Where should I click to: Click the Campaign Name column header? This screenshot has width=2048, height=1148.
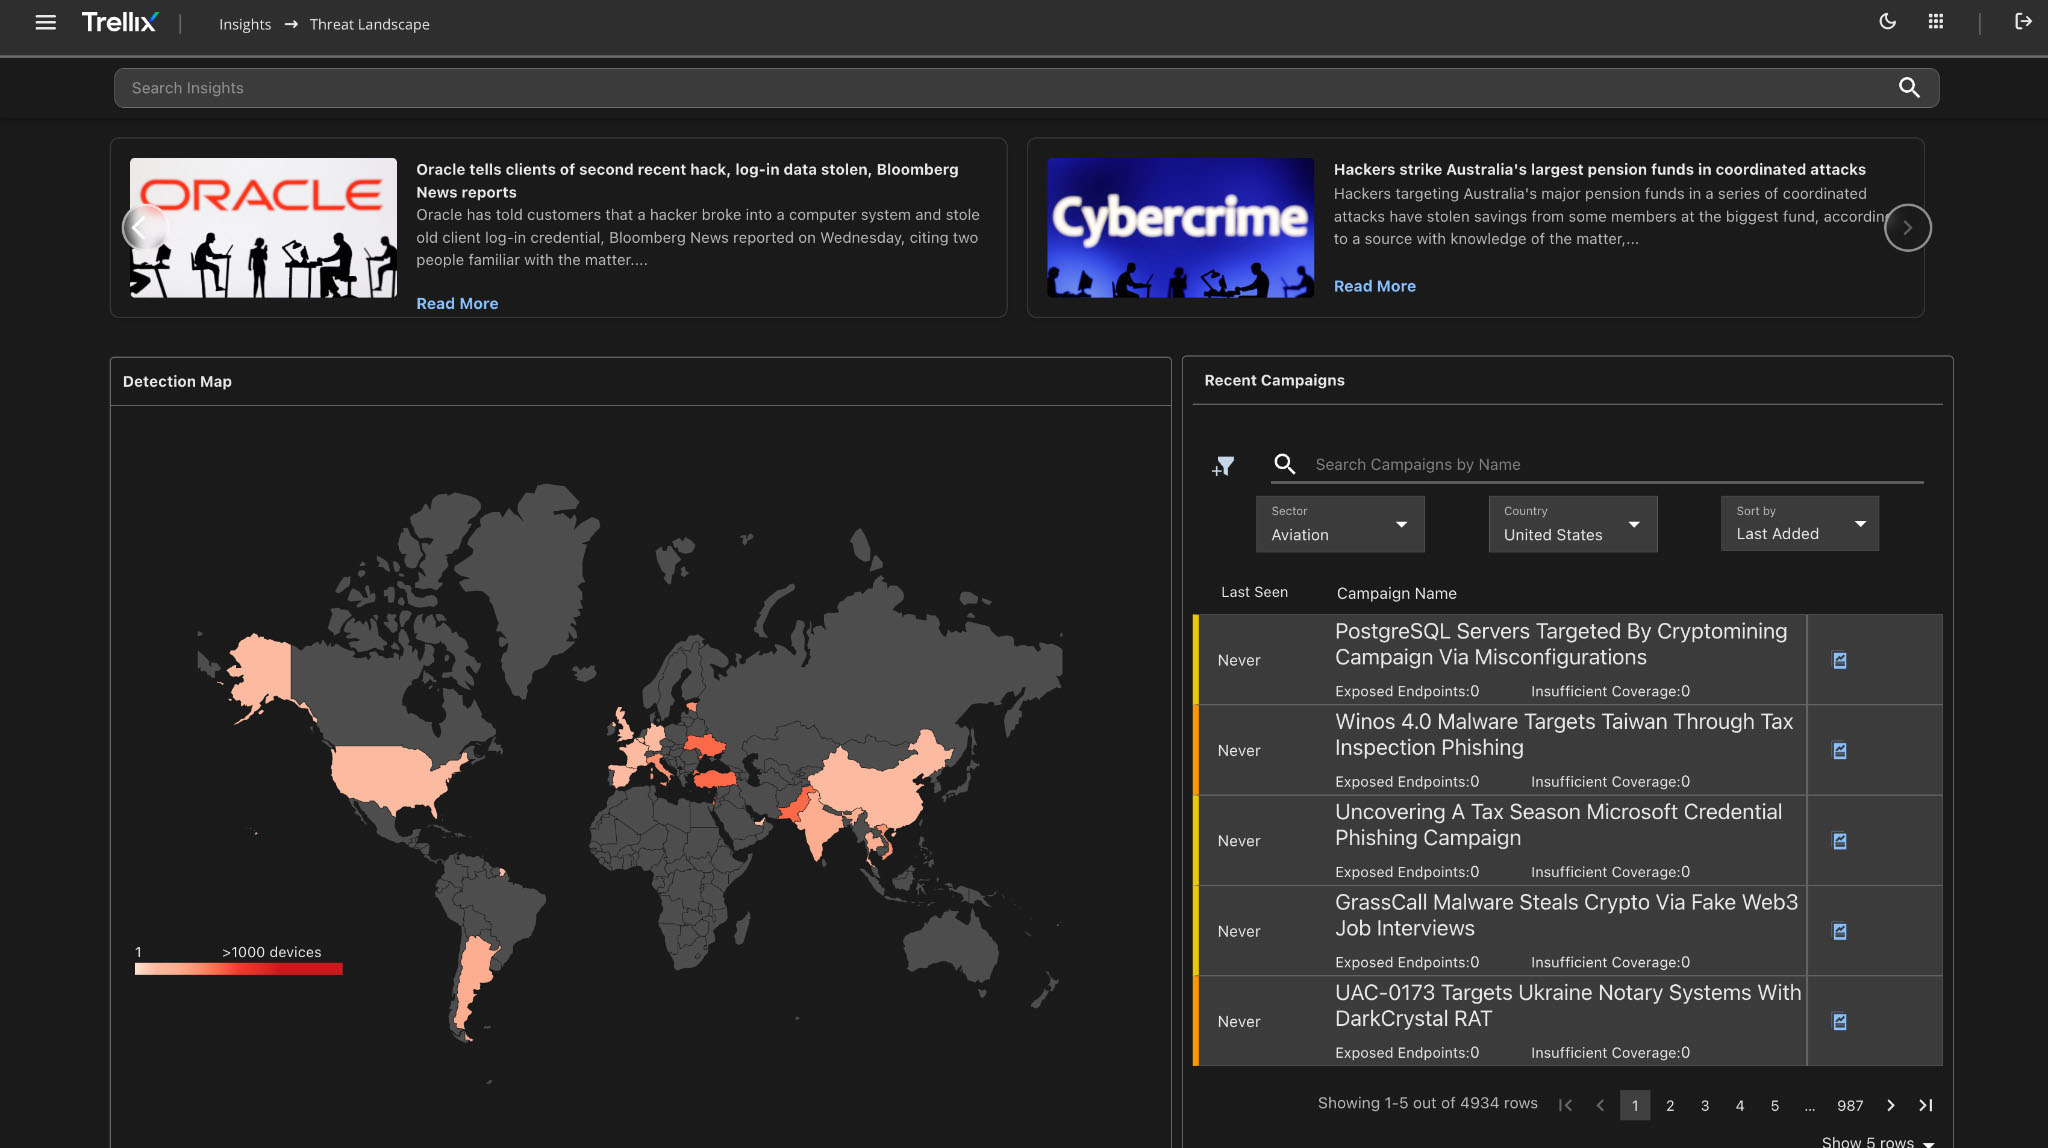pos(1396,593)
